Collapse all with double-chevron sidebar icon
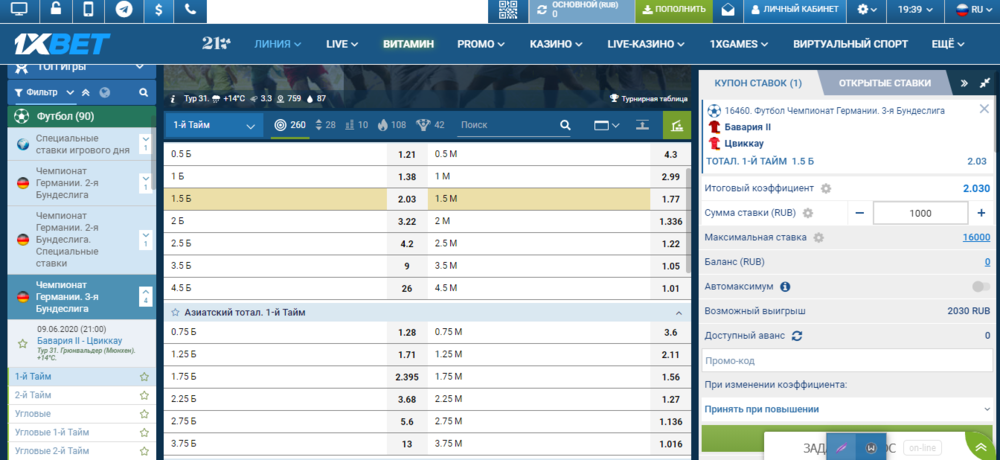The image size is (1000, 460). tap(86, 93)
